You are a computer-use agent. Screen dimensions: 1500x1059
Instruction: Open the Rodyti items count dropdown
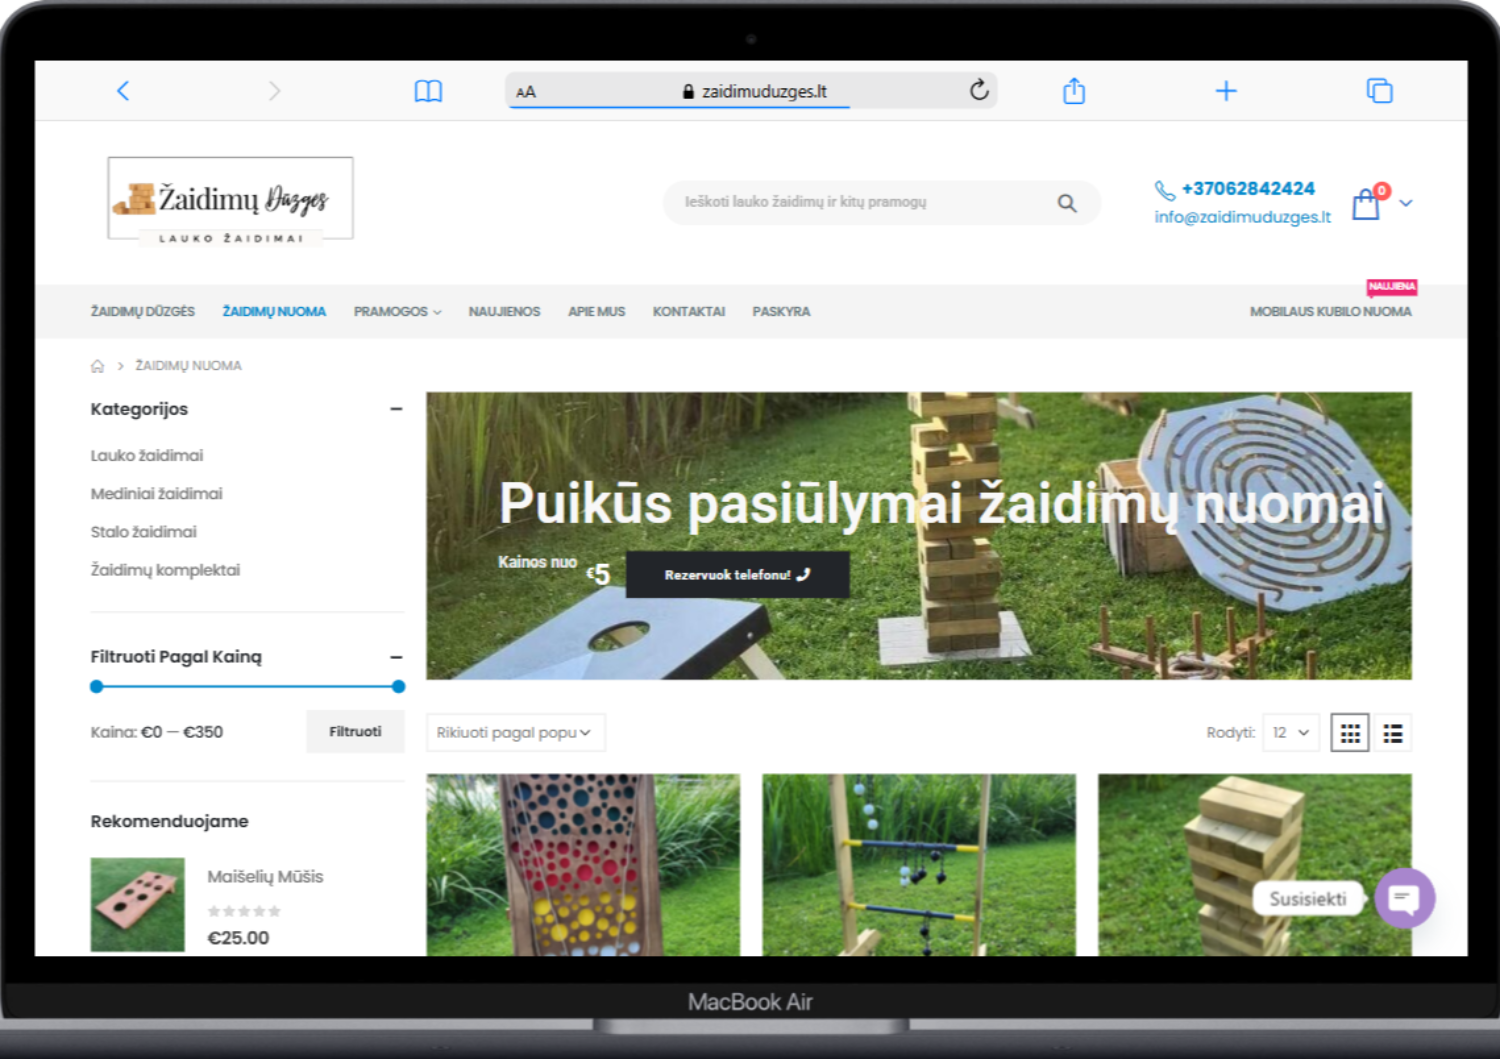pos(1291,733)
